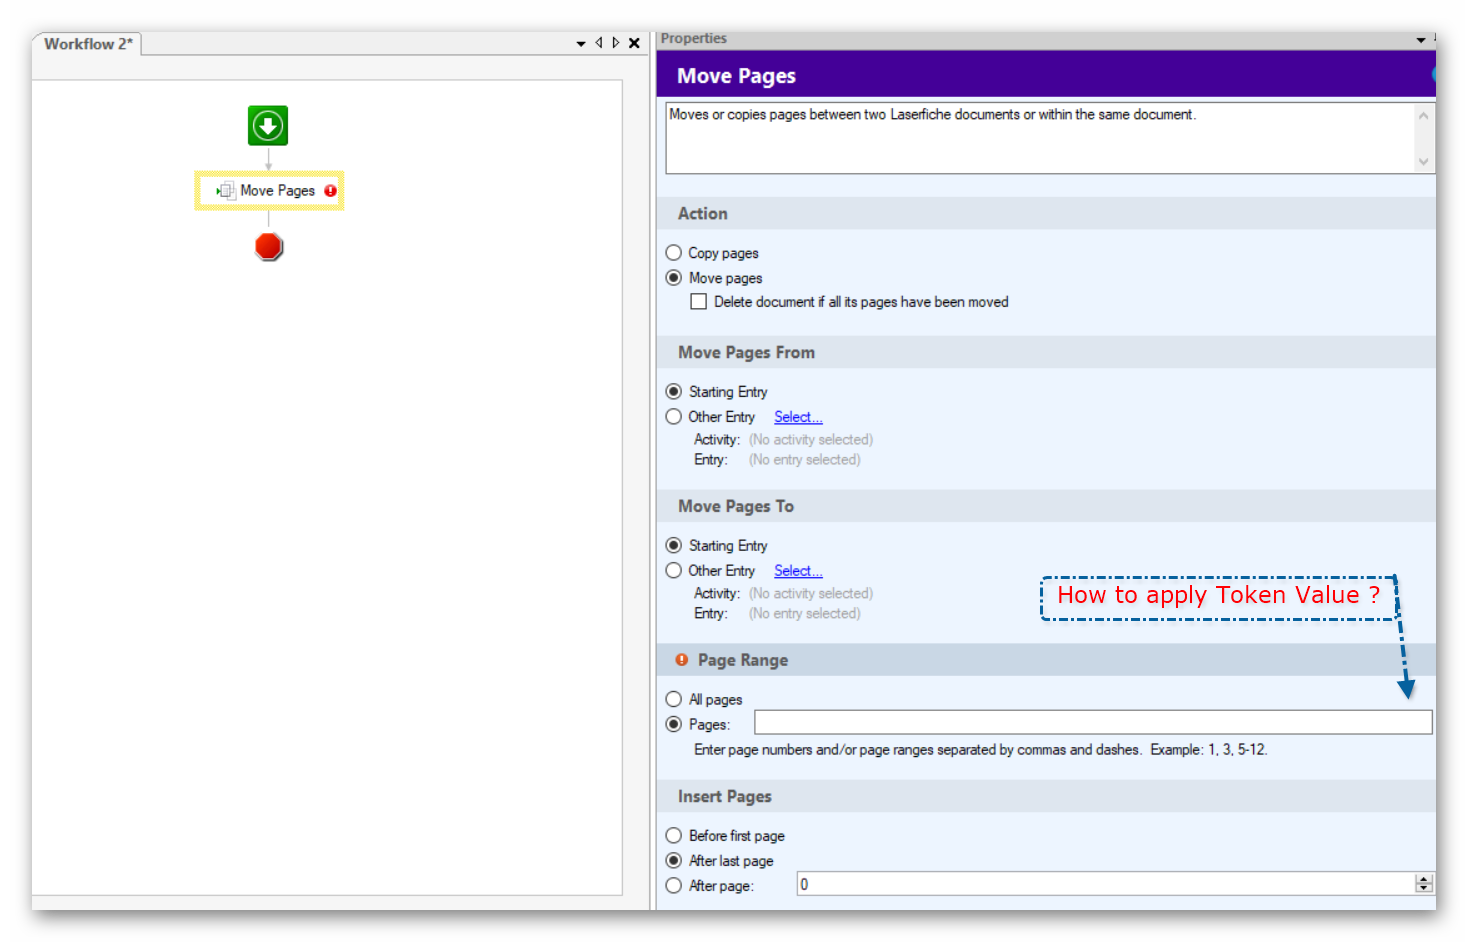
Task: Click Select link under Move Pages From
Action: pyautogui.click(x=797, y=417)
